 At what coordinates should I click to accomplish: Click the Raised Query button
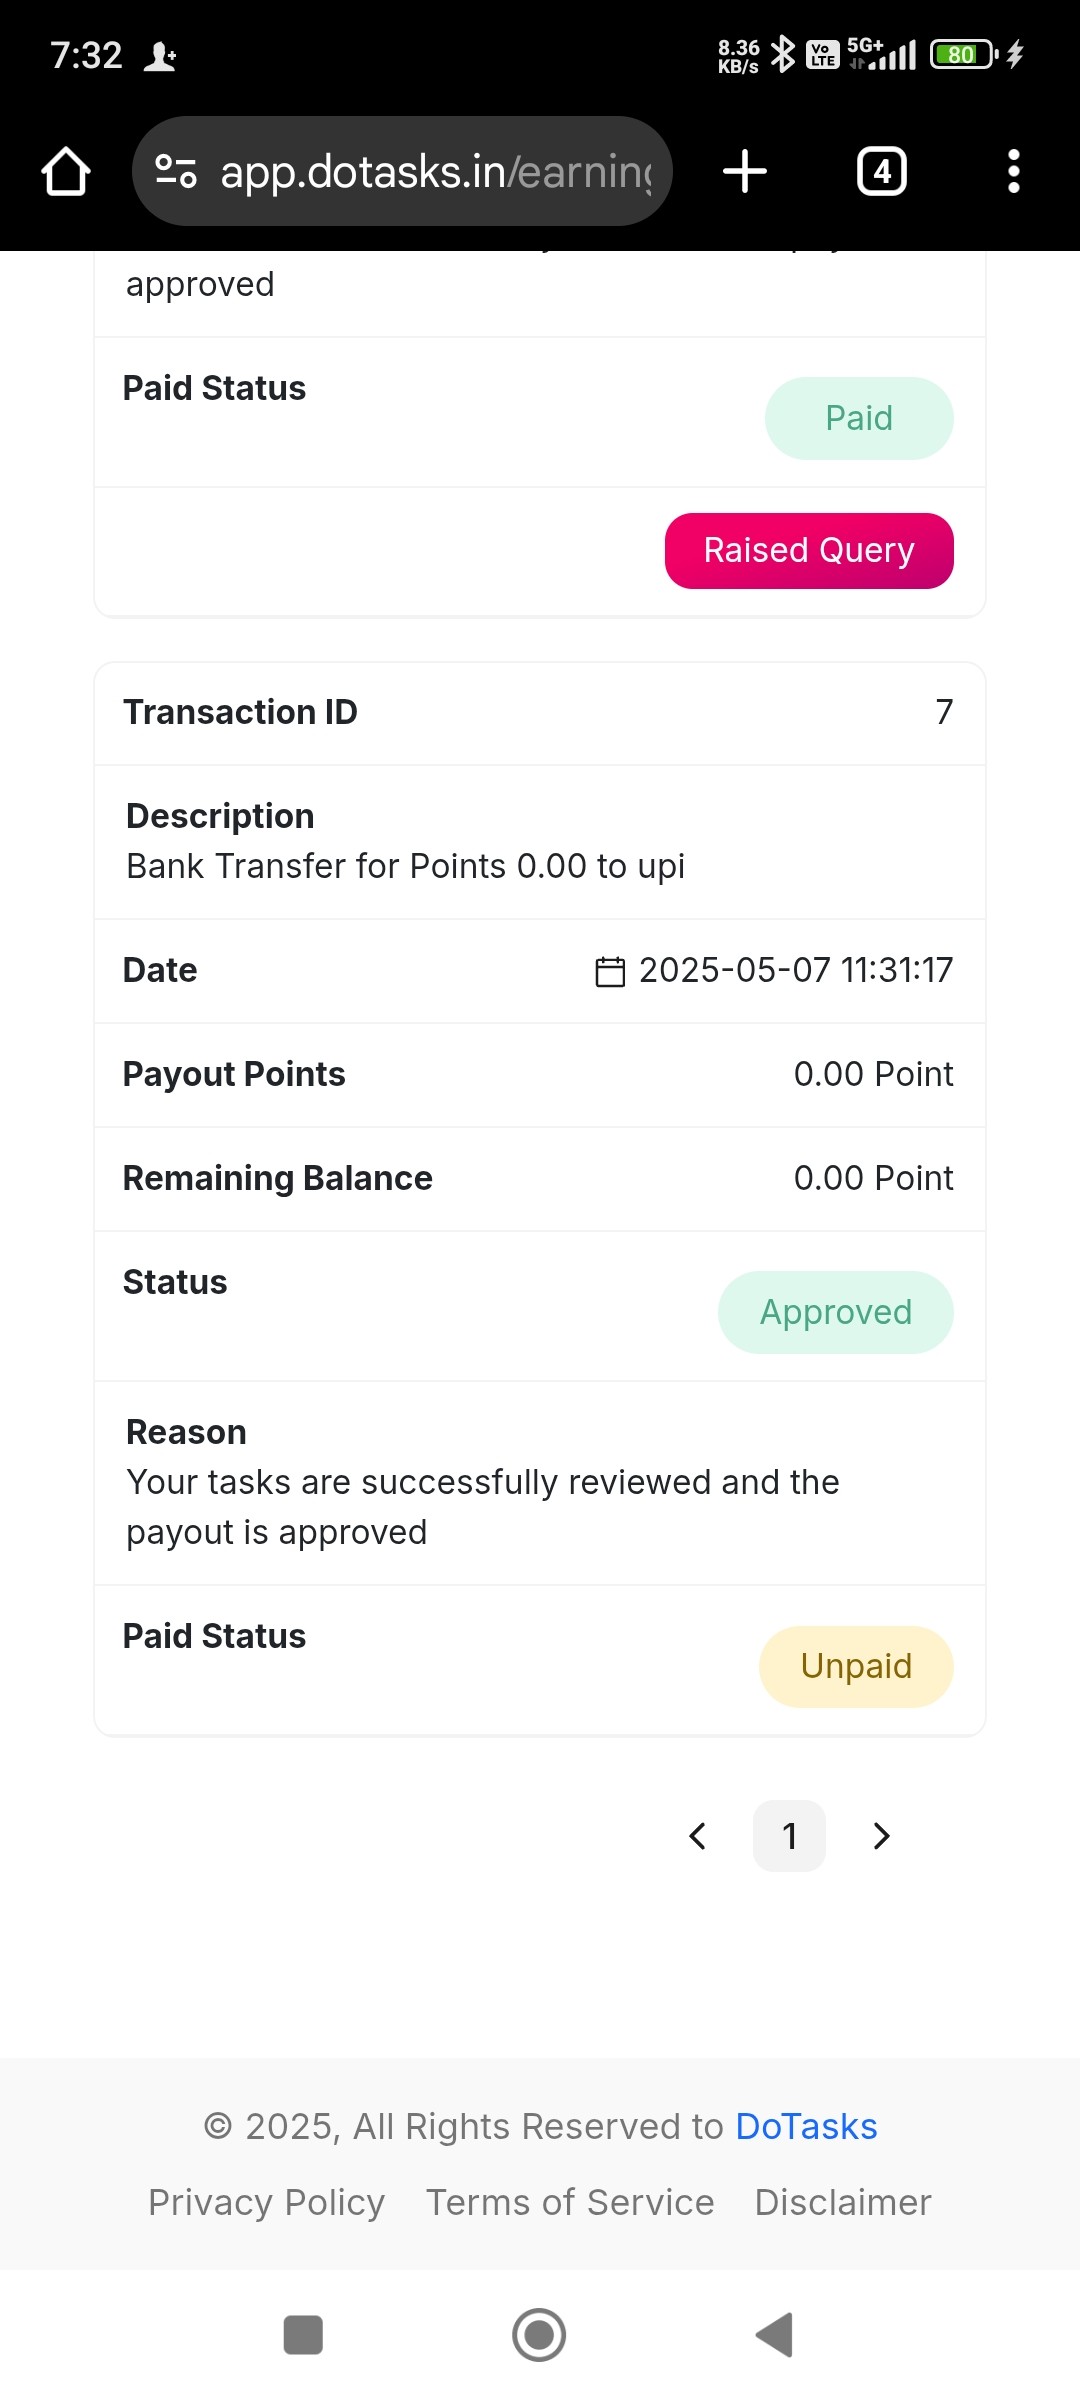pos(809,551)
